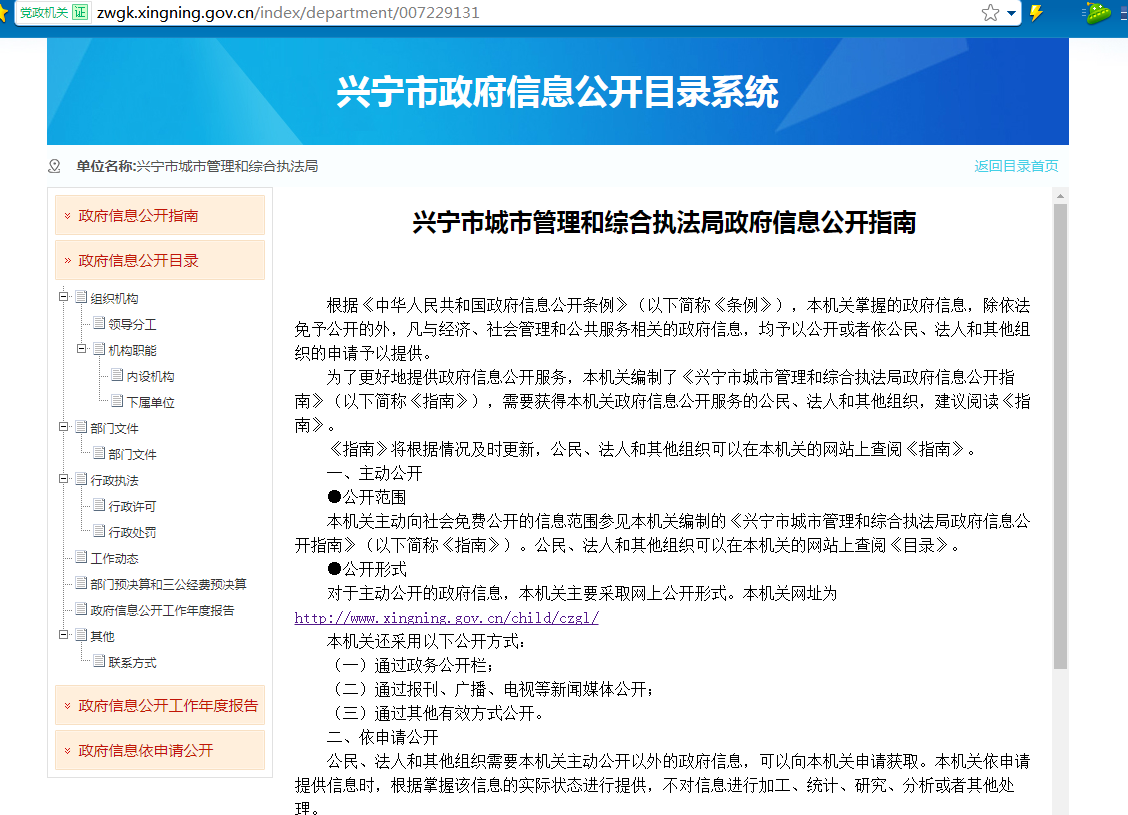Select 领导分工 in the directory tree
Image resolution: width=1128 pixels, height=815 pixels.
point(132,324)
